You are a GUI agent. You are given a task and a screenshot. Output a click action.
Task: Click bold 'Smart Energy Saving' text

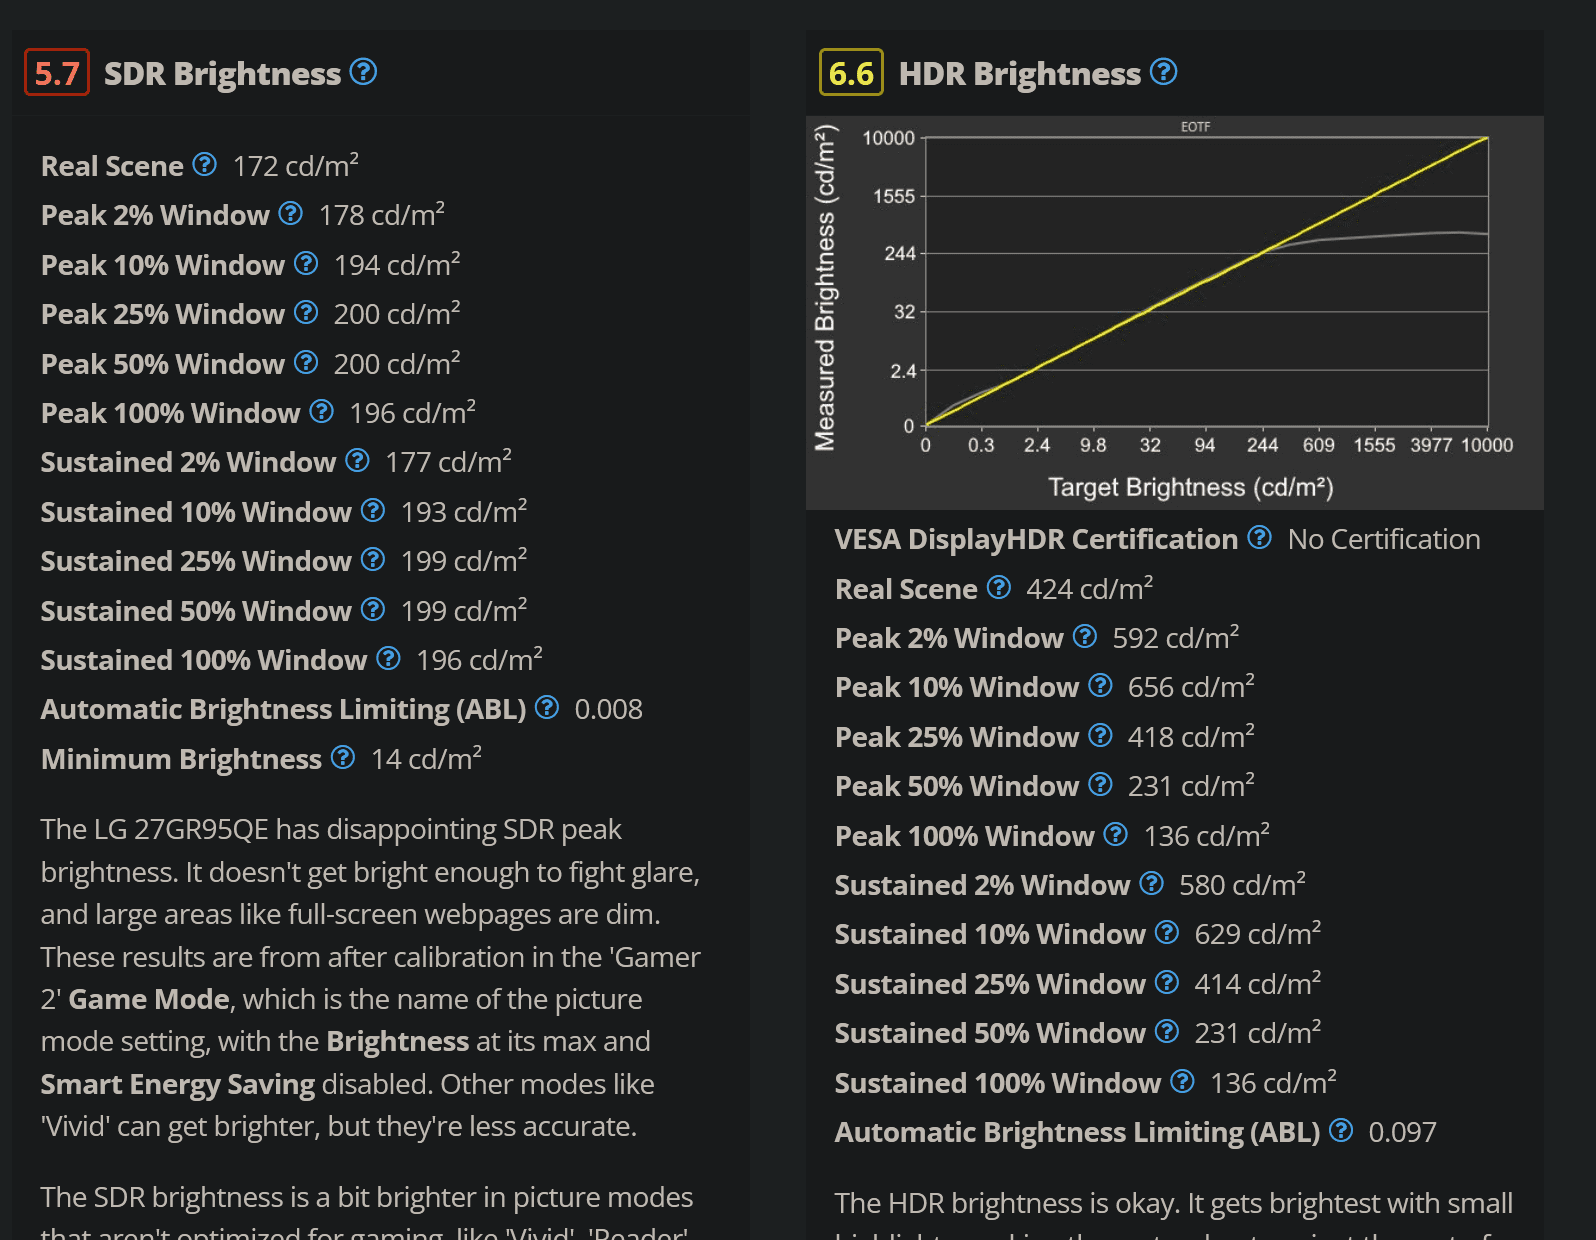[x=178, y=1084]
